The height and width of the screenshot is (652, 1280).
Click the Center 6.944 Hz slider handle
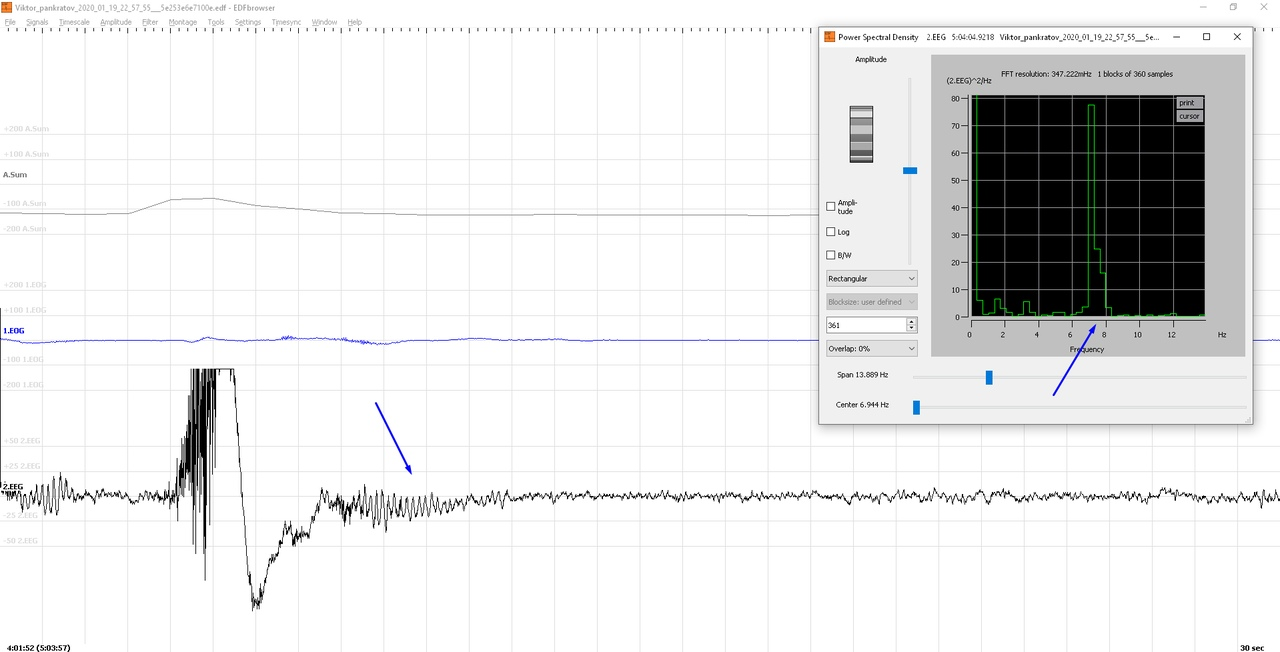pyautogui.click(x=916, y=407)
